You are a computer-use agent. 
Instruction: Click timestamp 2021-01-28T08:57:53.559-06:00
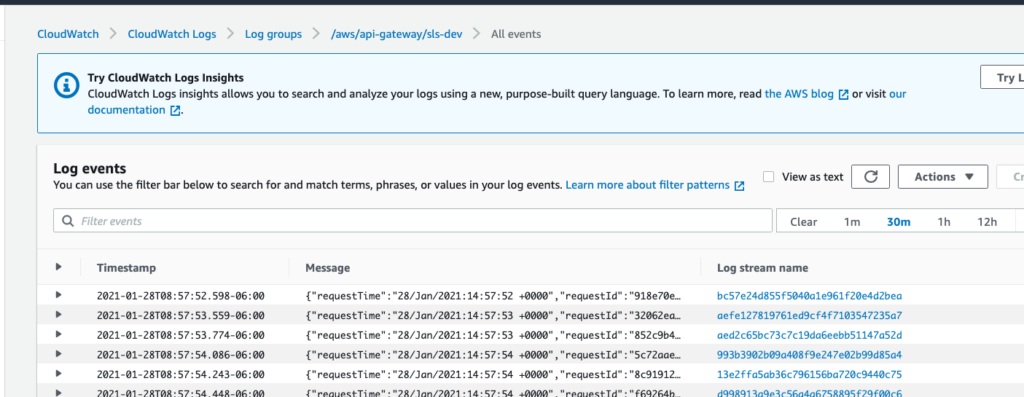click(180, 316)
